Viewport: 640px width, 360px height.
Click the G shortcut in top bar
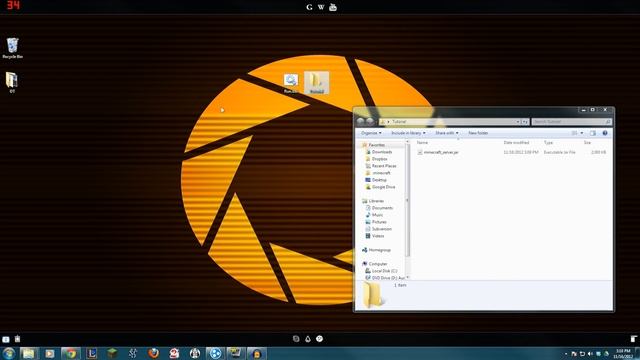click(309, 7)
